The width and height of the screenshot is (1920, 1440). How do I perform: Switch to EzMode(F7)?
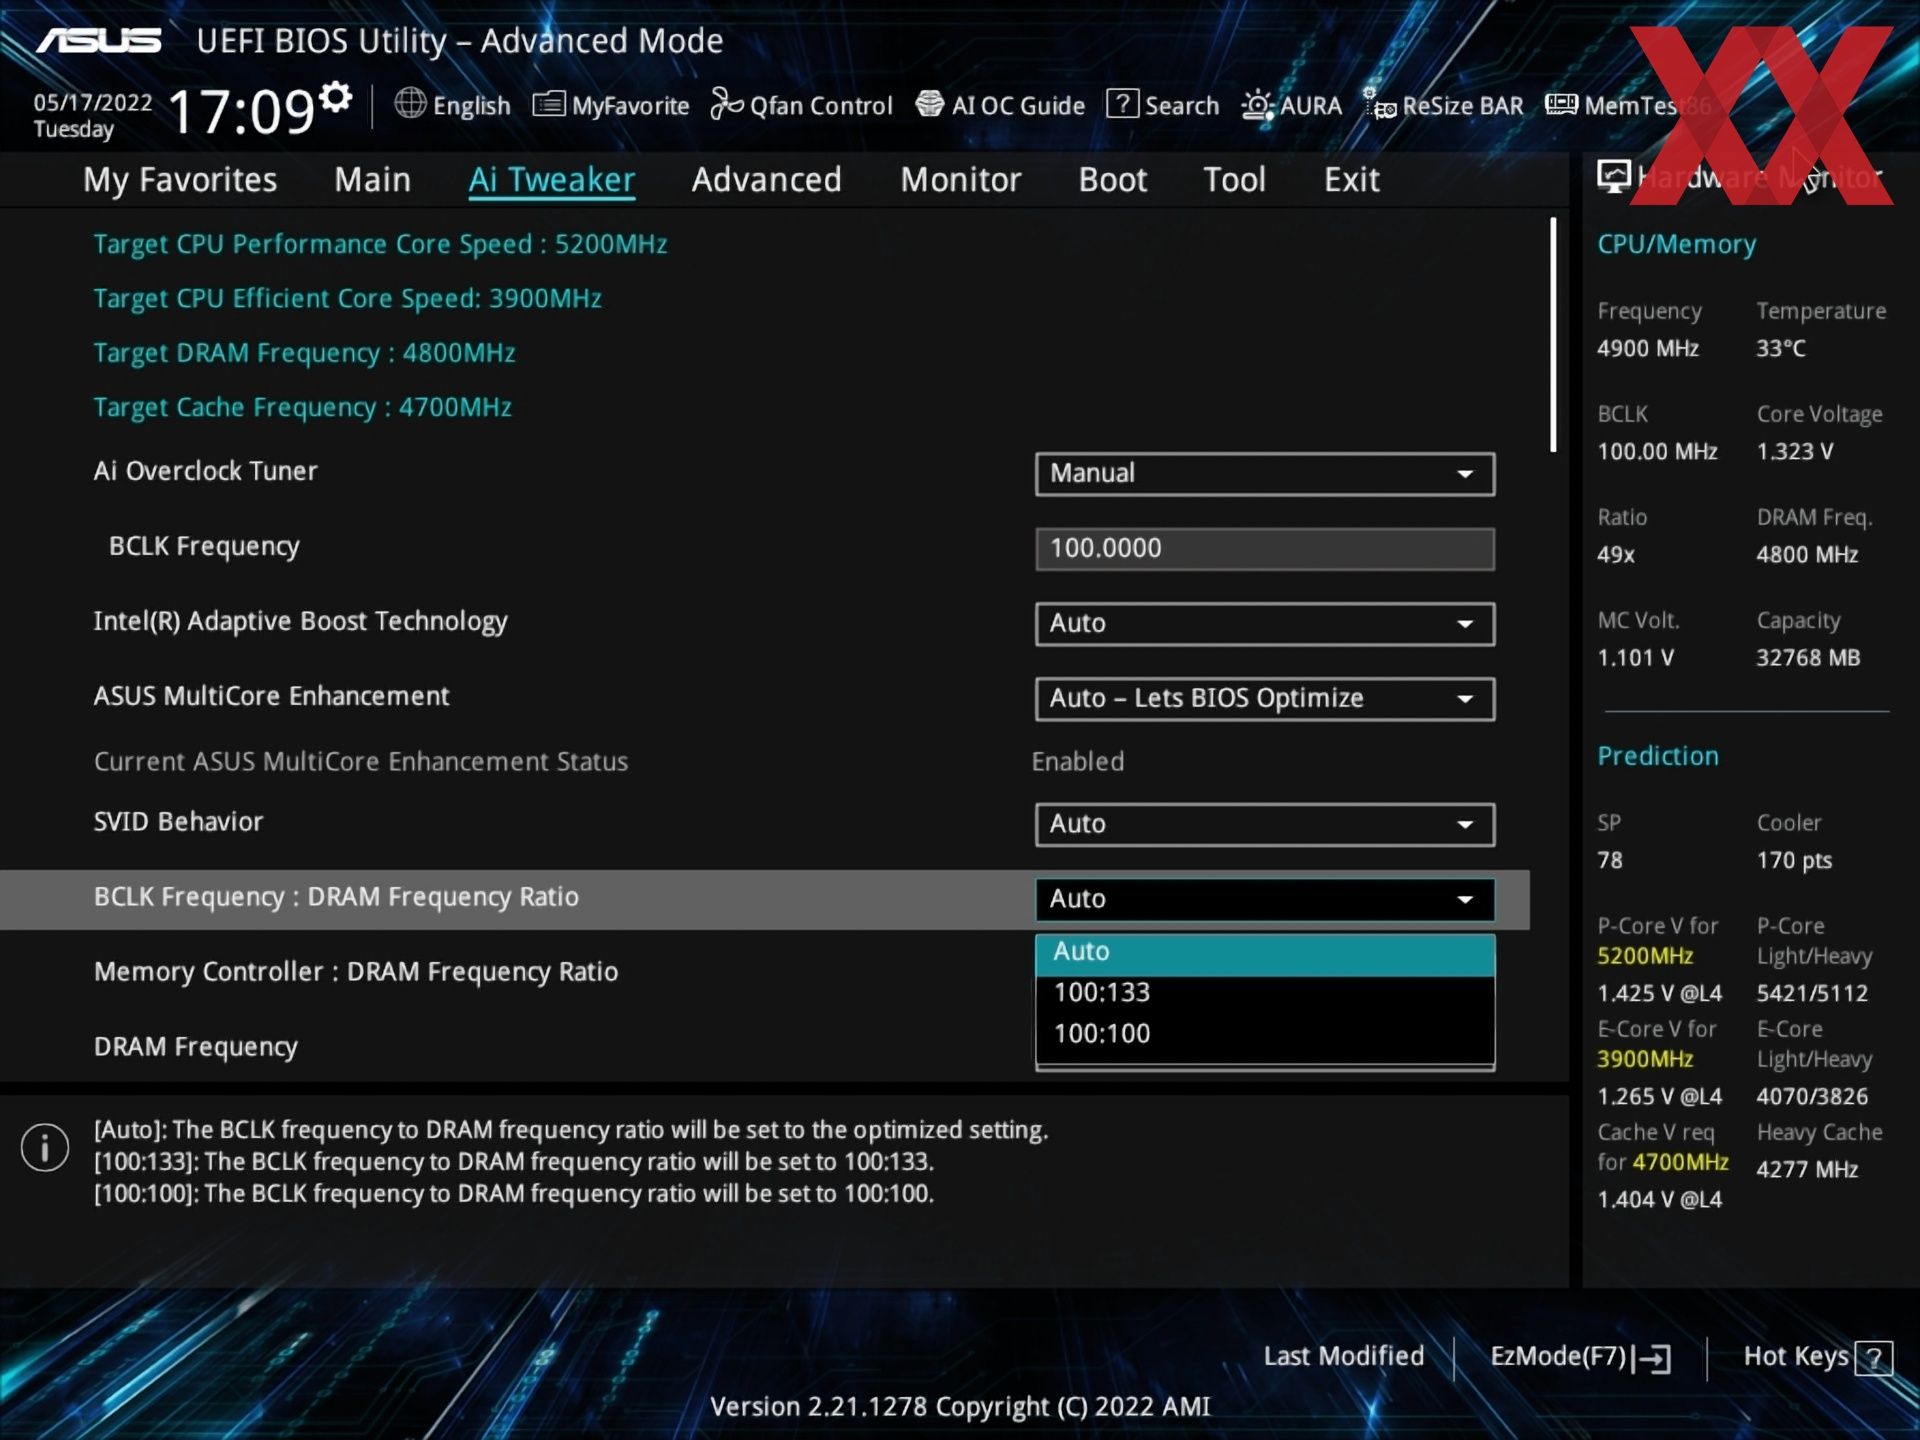[1579, 1357]
